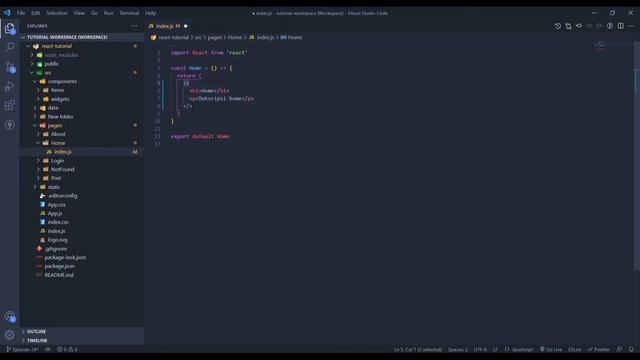Click the open changes compare icon

pyautogui.click(x=568, y=26)
